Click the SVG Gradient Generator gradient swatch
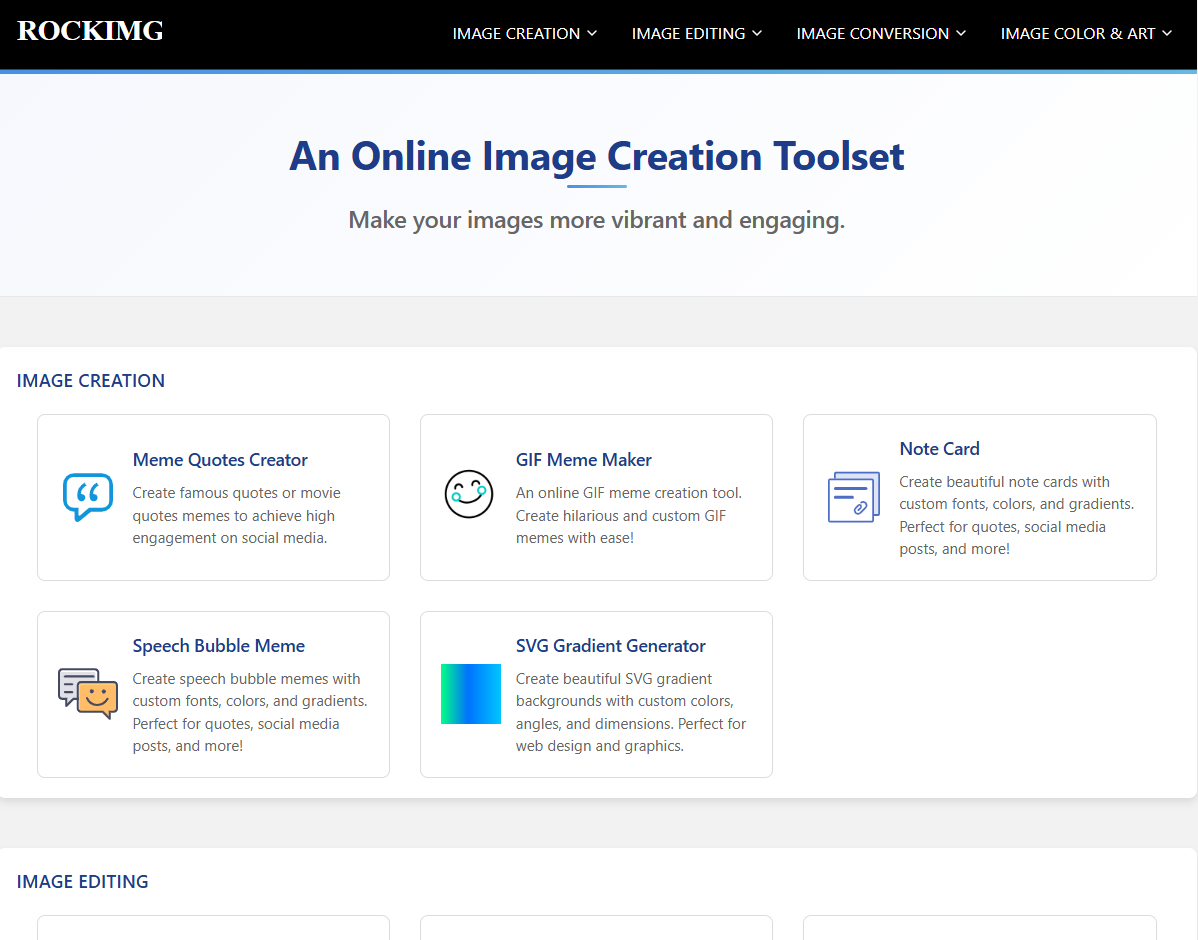 tap(470, 693)
